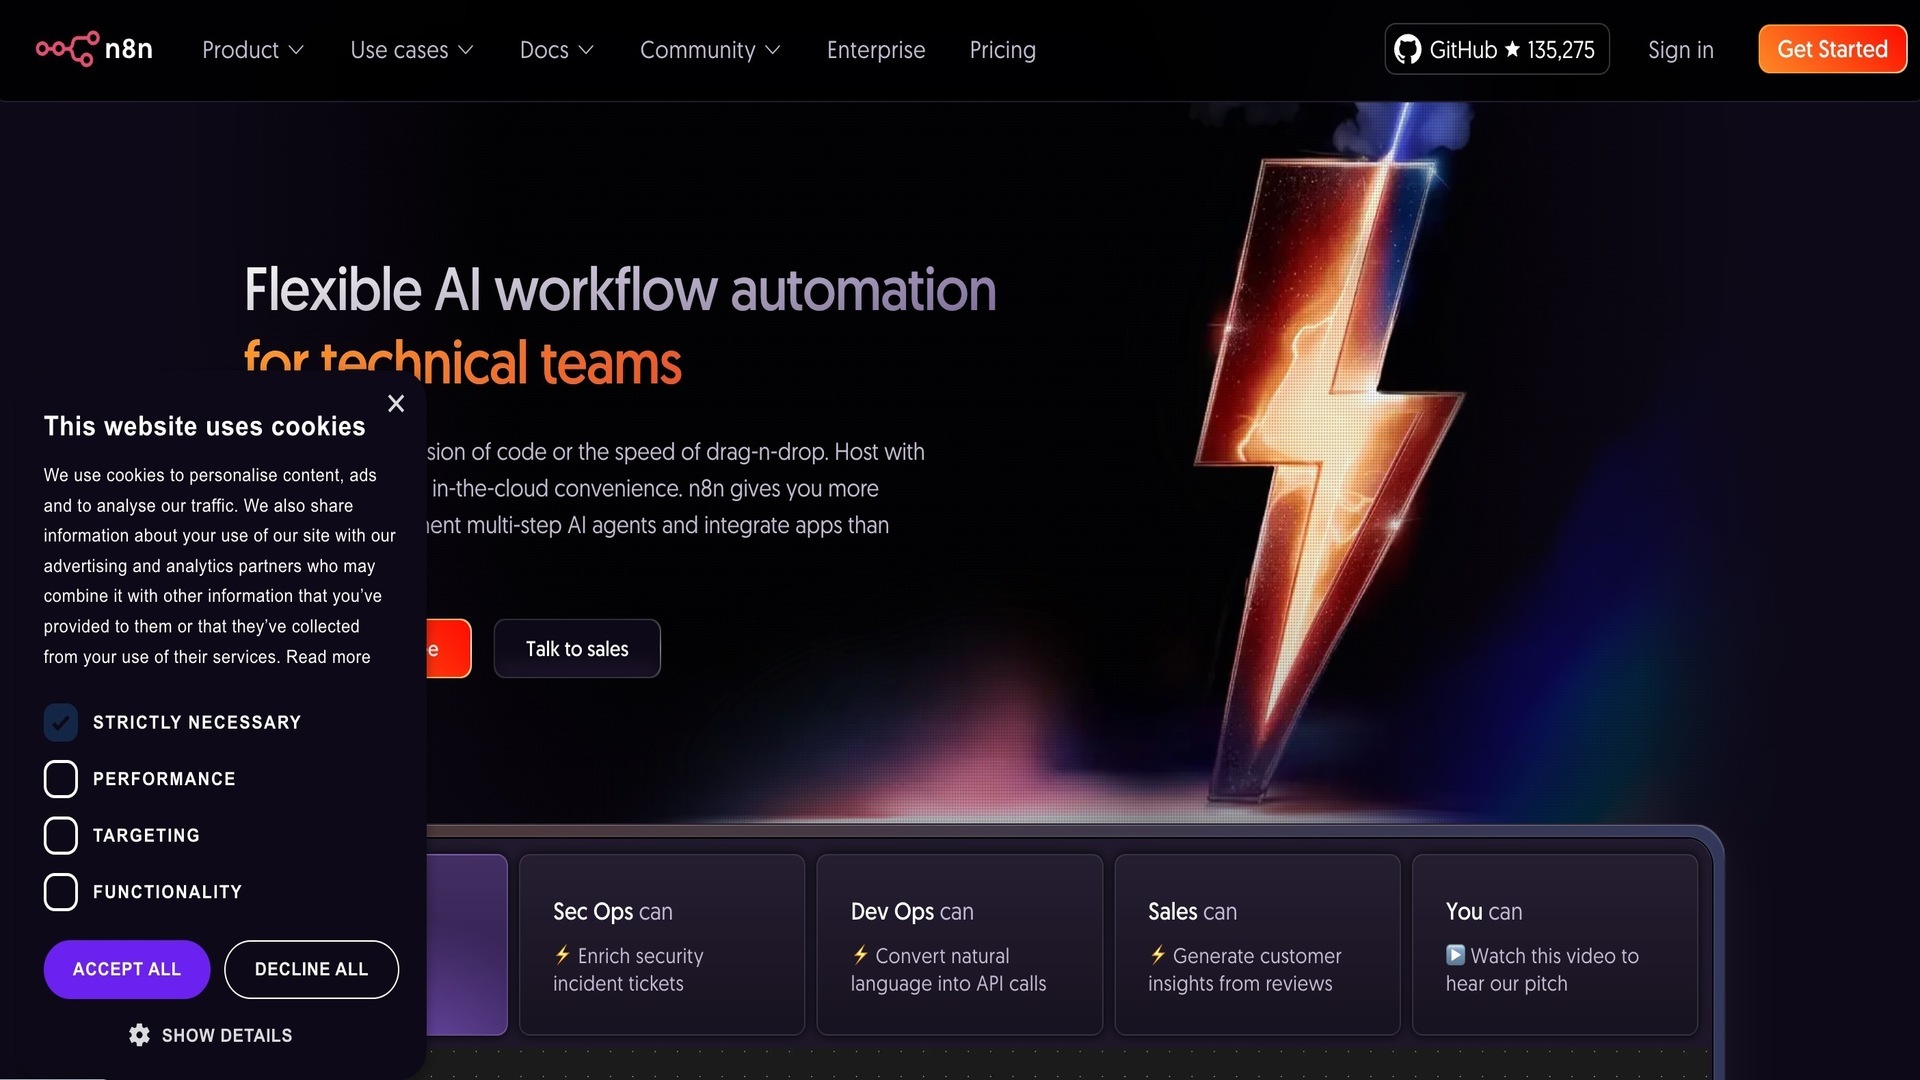Click the 'Targeting' label text
1920x1080 pixels.
tap(146, 835)
